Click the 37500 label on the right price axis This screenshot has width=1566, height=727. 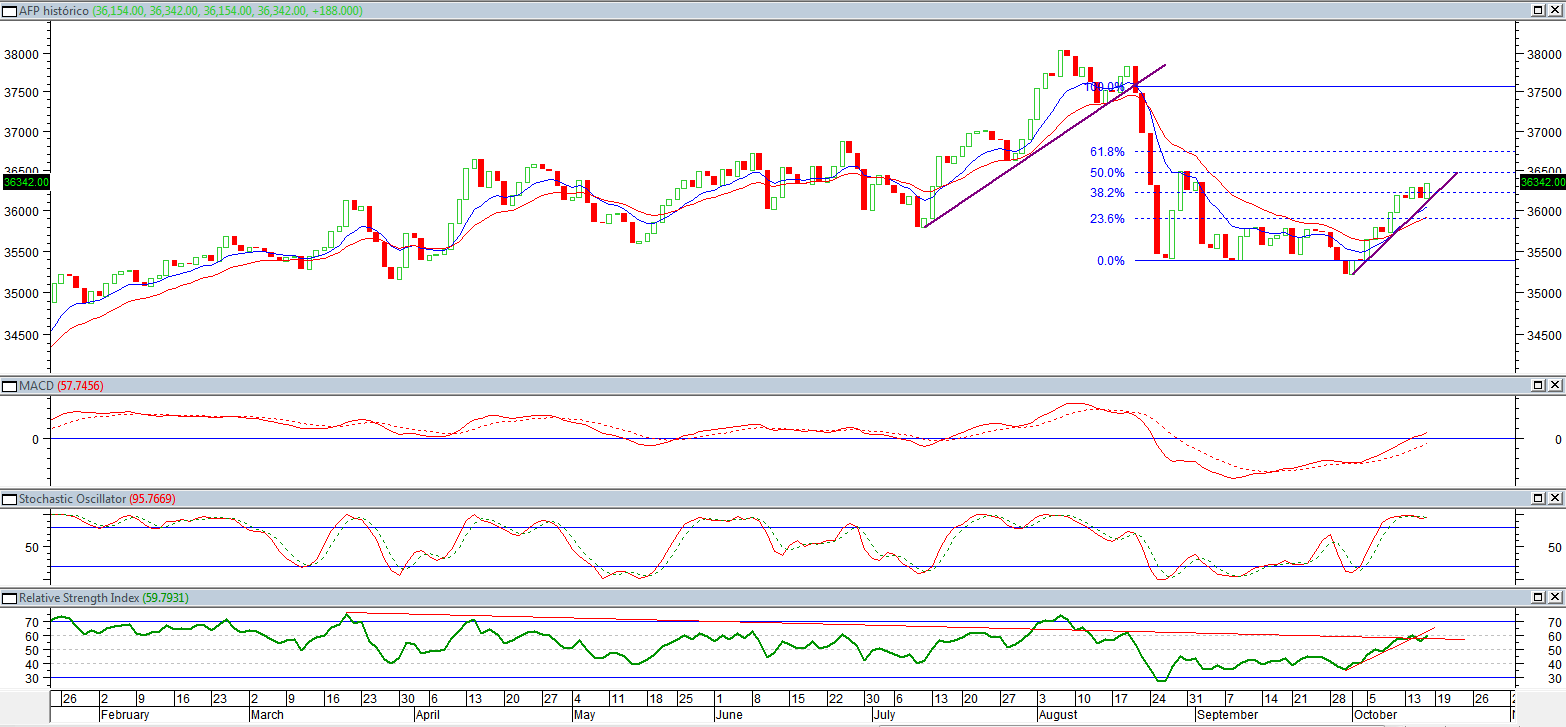[1544, 93]
